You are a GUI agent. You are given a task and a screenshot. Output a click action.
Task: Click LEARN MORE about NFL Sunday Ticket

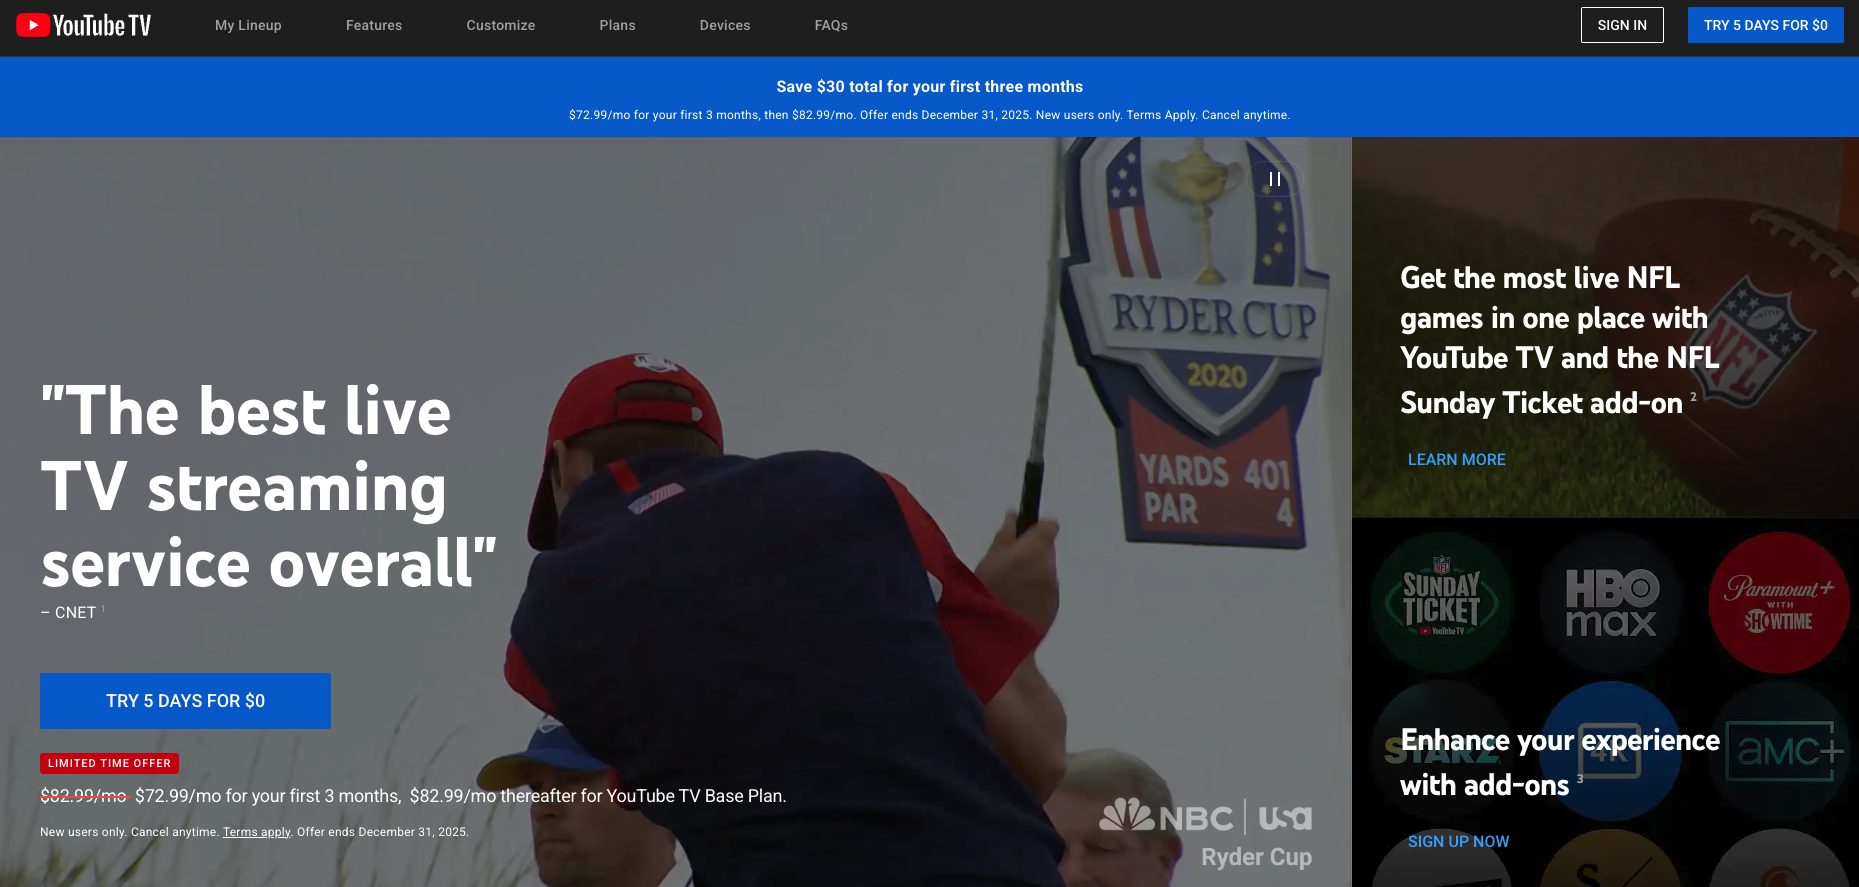[1456, 460]
